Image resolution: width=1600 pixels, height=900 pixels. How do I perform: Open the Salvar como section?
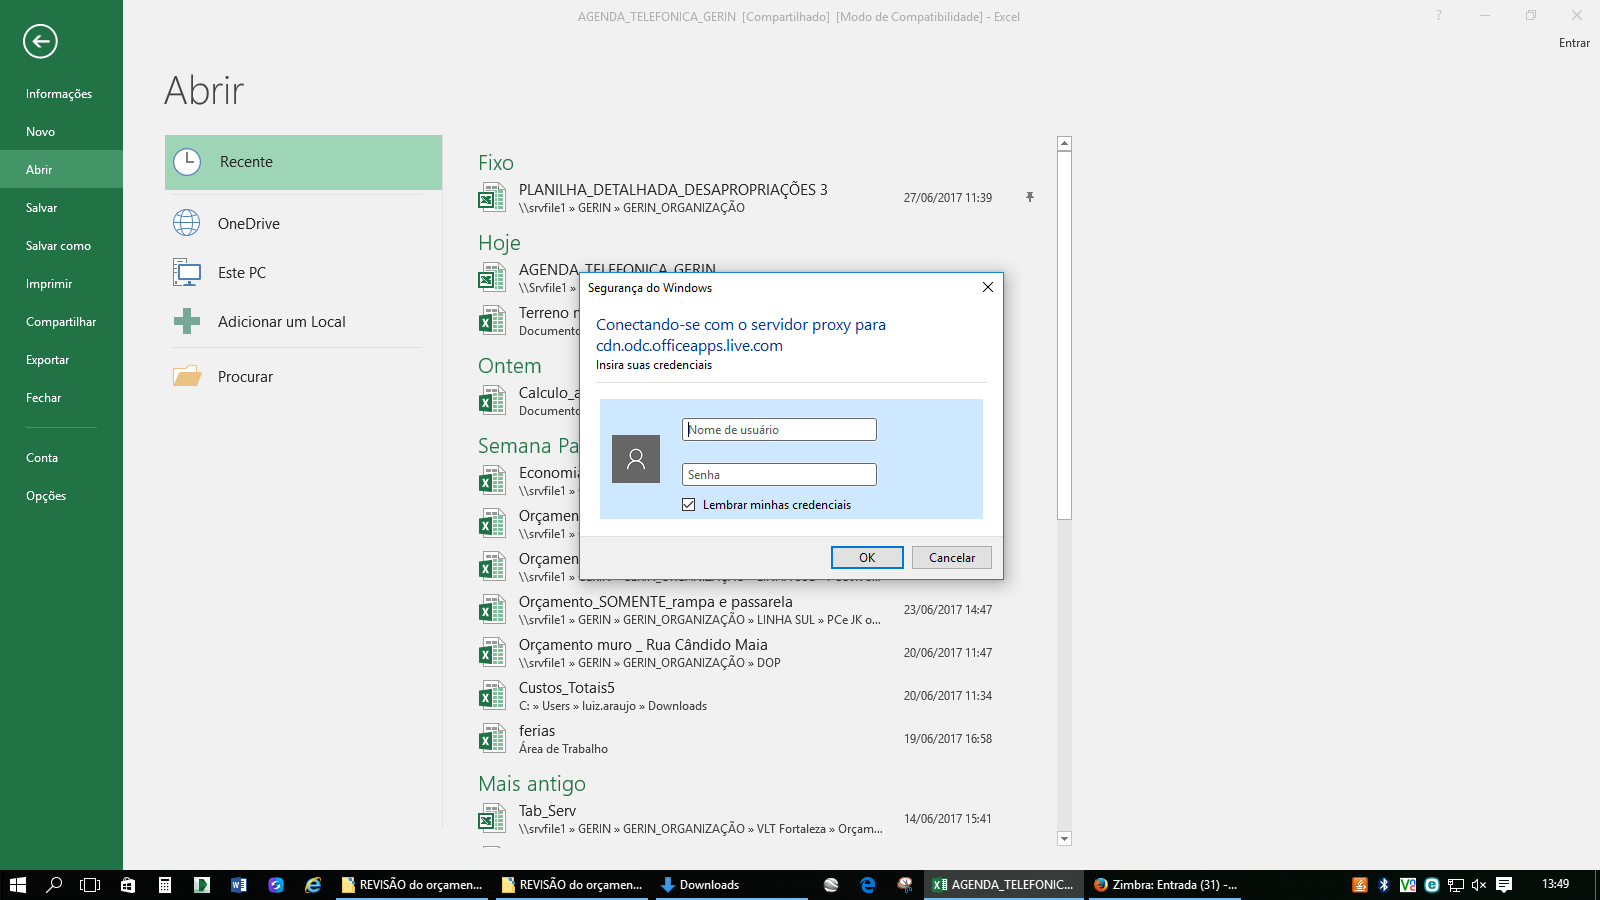point(58,246)
